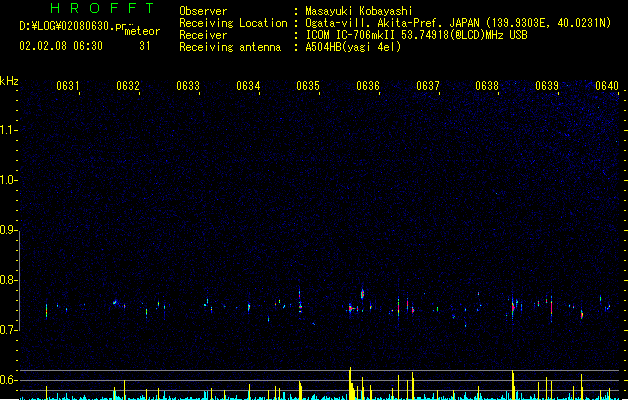Click the 0632 time marker
629x400 pixels.
[128, 86]
